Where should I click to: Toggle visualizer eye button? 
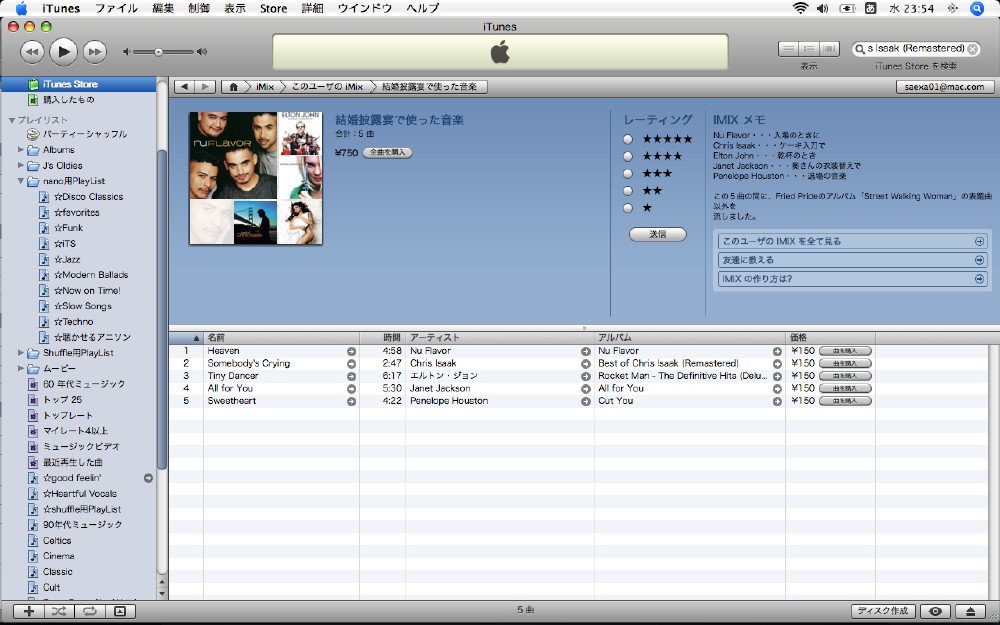935,611
